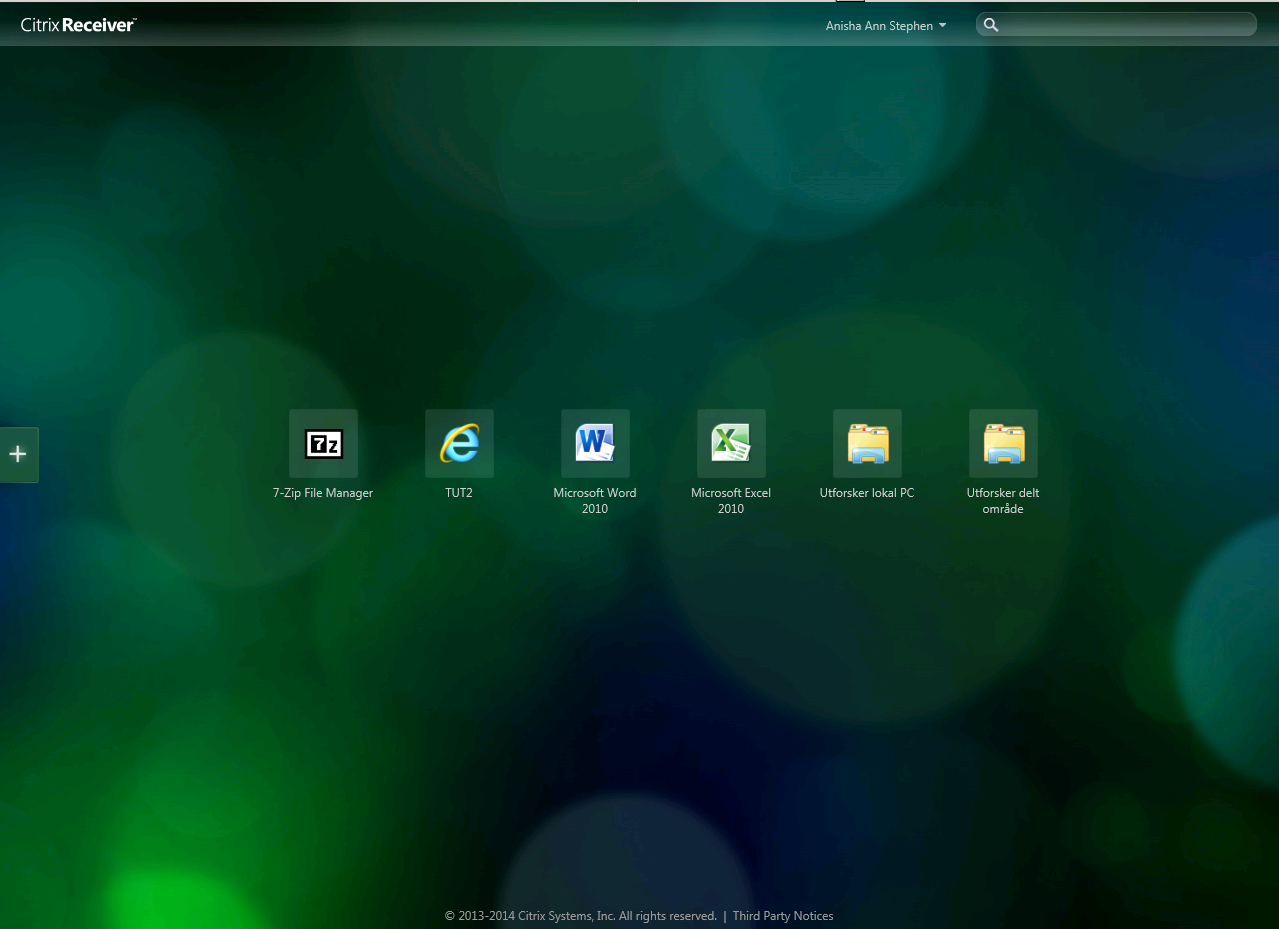This screenshot has height=929, width=1279.
Task: Launch the Utforsker delt område folder icon
Action: [x=1003, y=443]
